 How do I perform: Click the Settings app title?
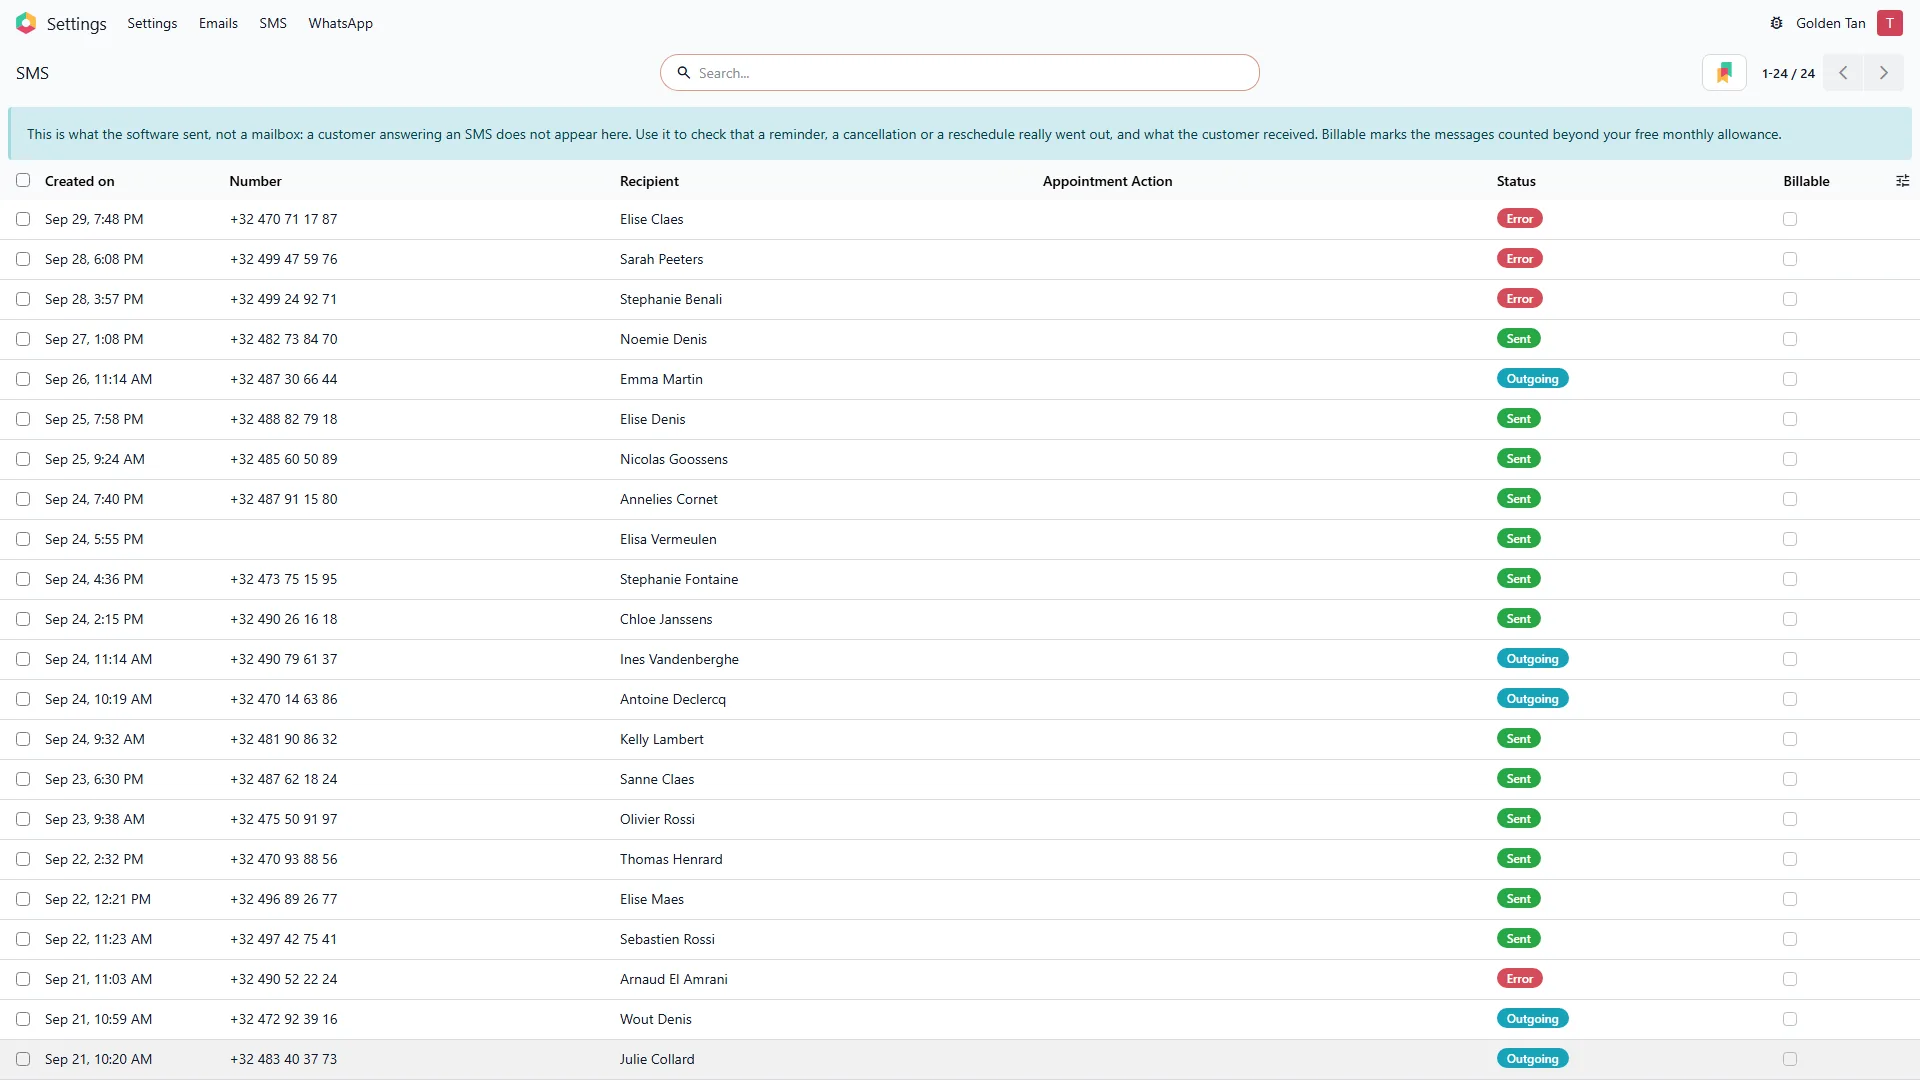(76, 23)
